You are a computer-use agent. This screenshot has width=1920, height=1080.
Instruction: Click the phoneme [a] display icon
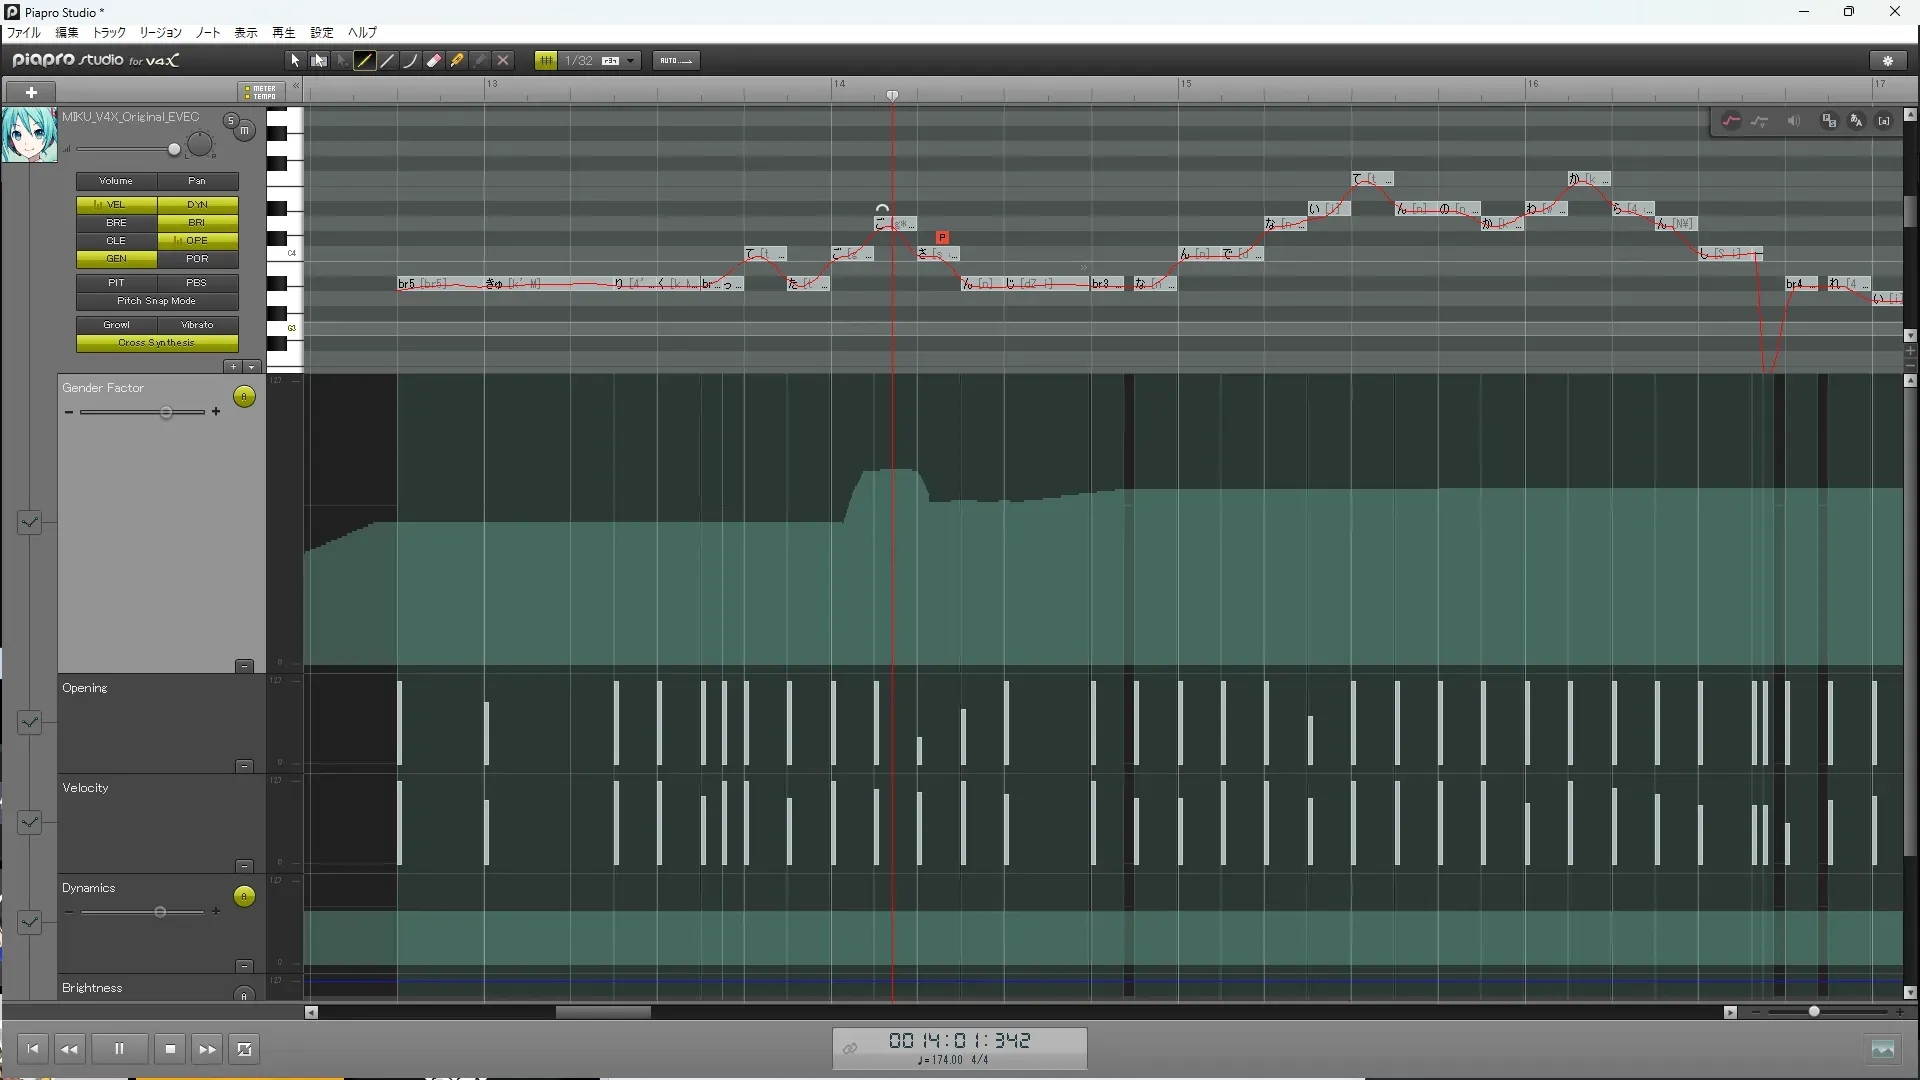tap(1884, 121)
